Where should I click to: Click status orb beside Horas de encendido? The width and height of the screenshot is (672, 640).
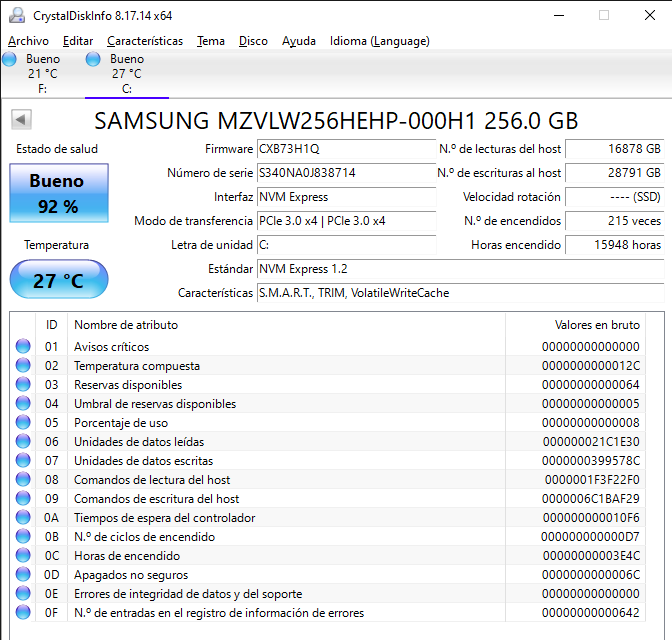click(x=23, y=556)
